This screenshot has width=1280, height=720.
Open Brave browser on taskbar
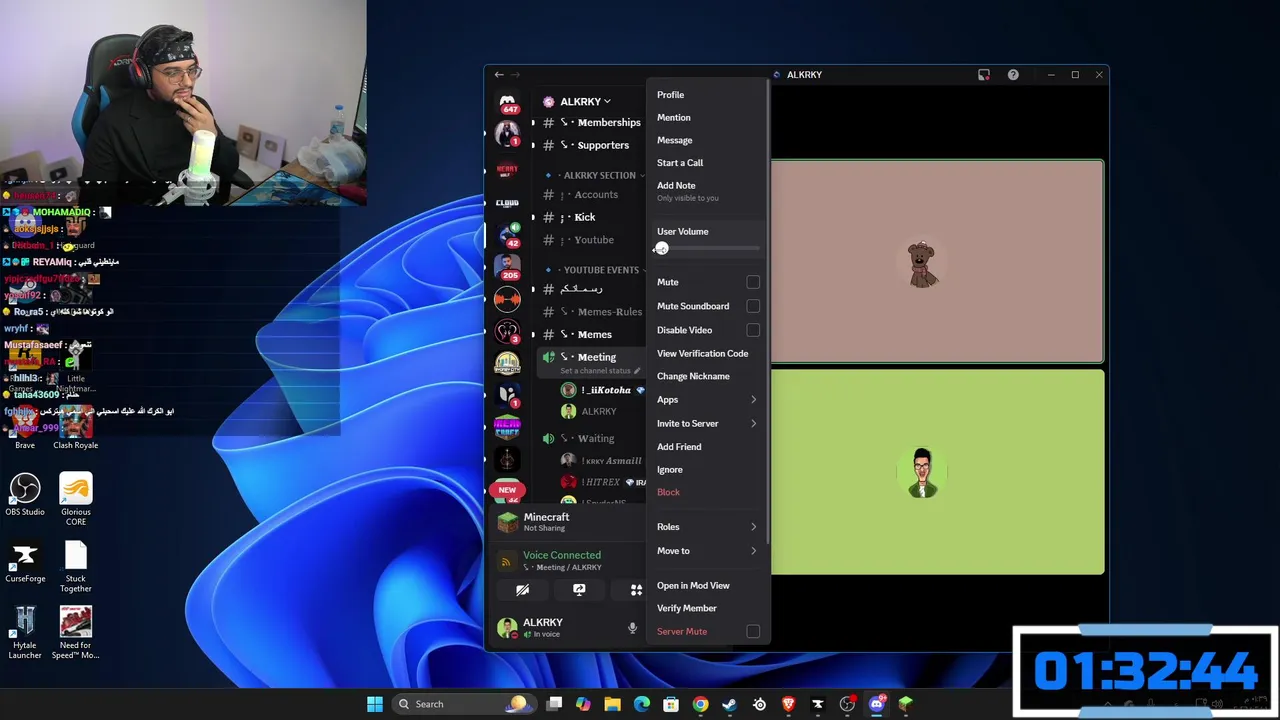pos(788,704)
